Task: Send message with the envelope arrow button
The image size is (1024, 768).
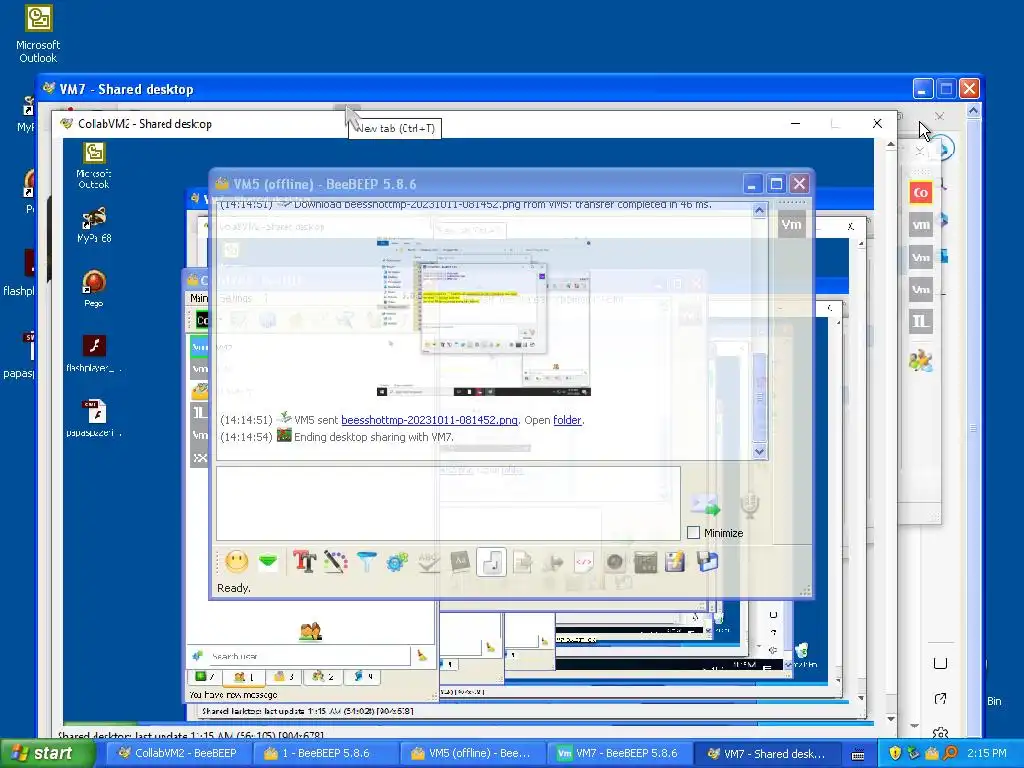Action: (x=705, y=505)
